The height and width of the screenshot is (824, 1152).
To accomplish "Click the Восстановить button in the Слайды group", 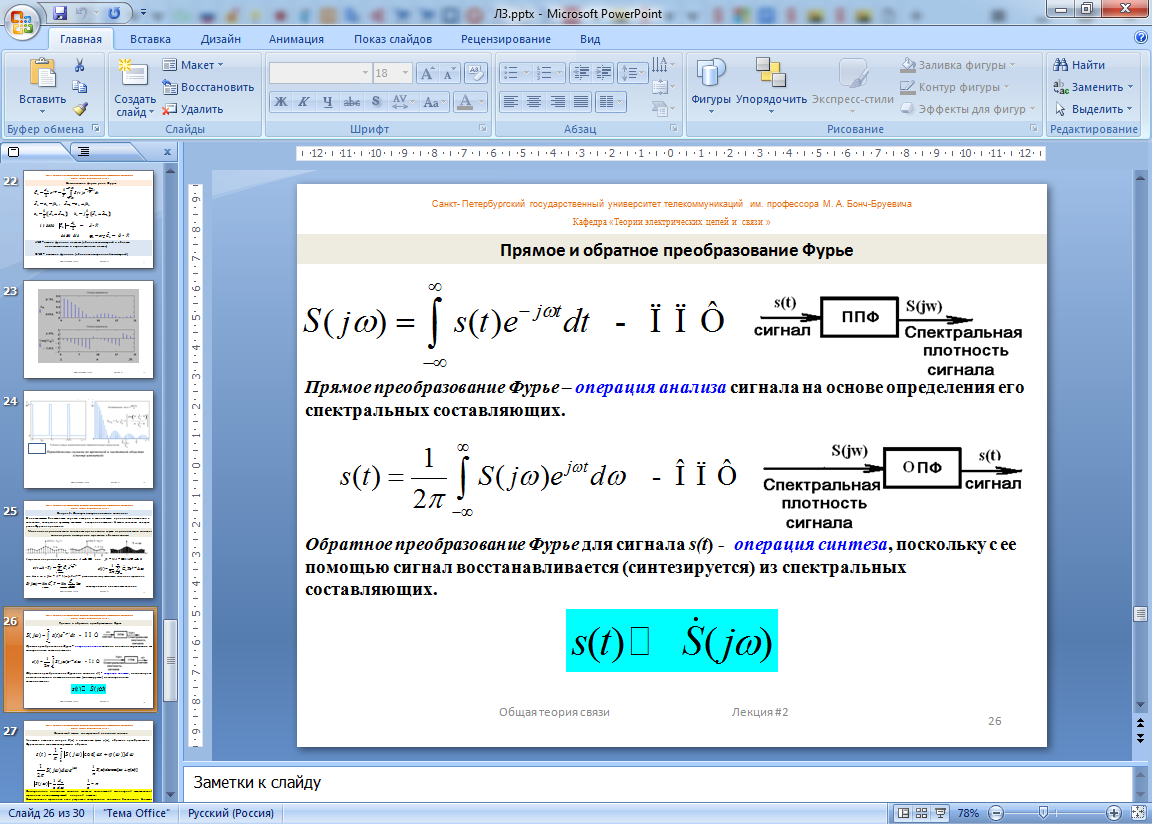I will [x=208, y=87].
